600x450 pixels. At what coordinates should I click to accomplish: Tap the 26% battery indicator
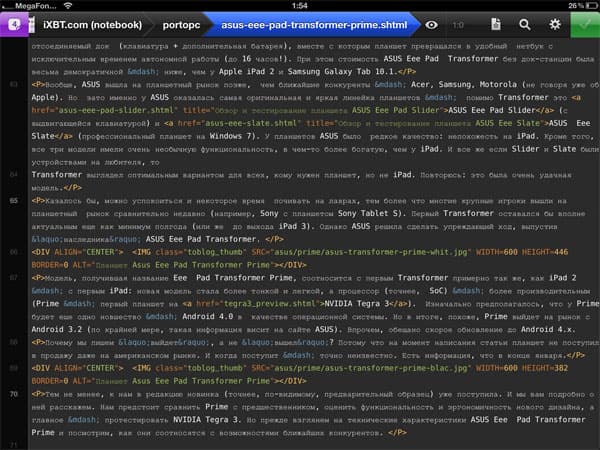[582, 5]
